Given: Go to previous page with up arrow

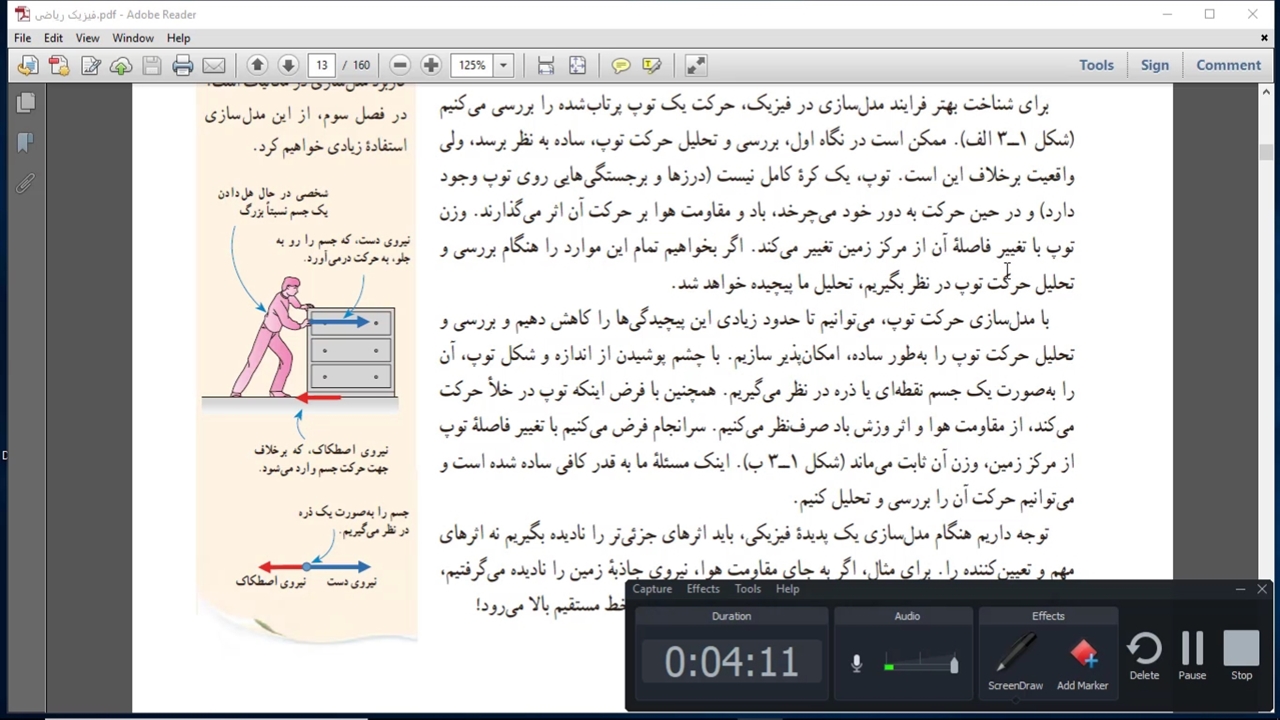Looking at the screenshot, I should 257,66.
